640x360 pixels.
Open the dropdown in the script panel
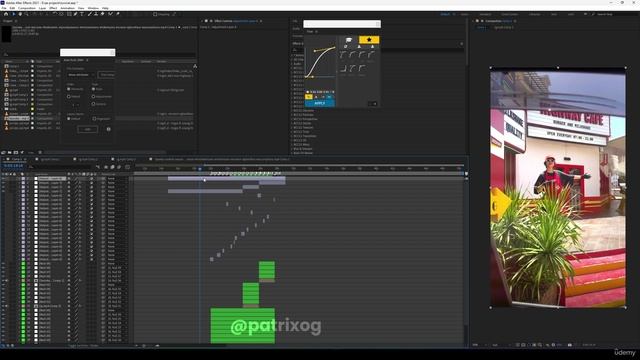[80, 75]
